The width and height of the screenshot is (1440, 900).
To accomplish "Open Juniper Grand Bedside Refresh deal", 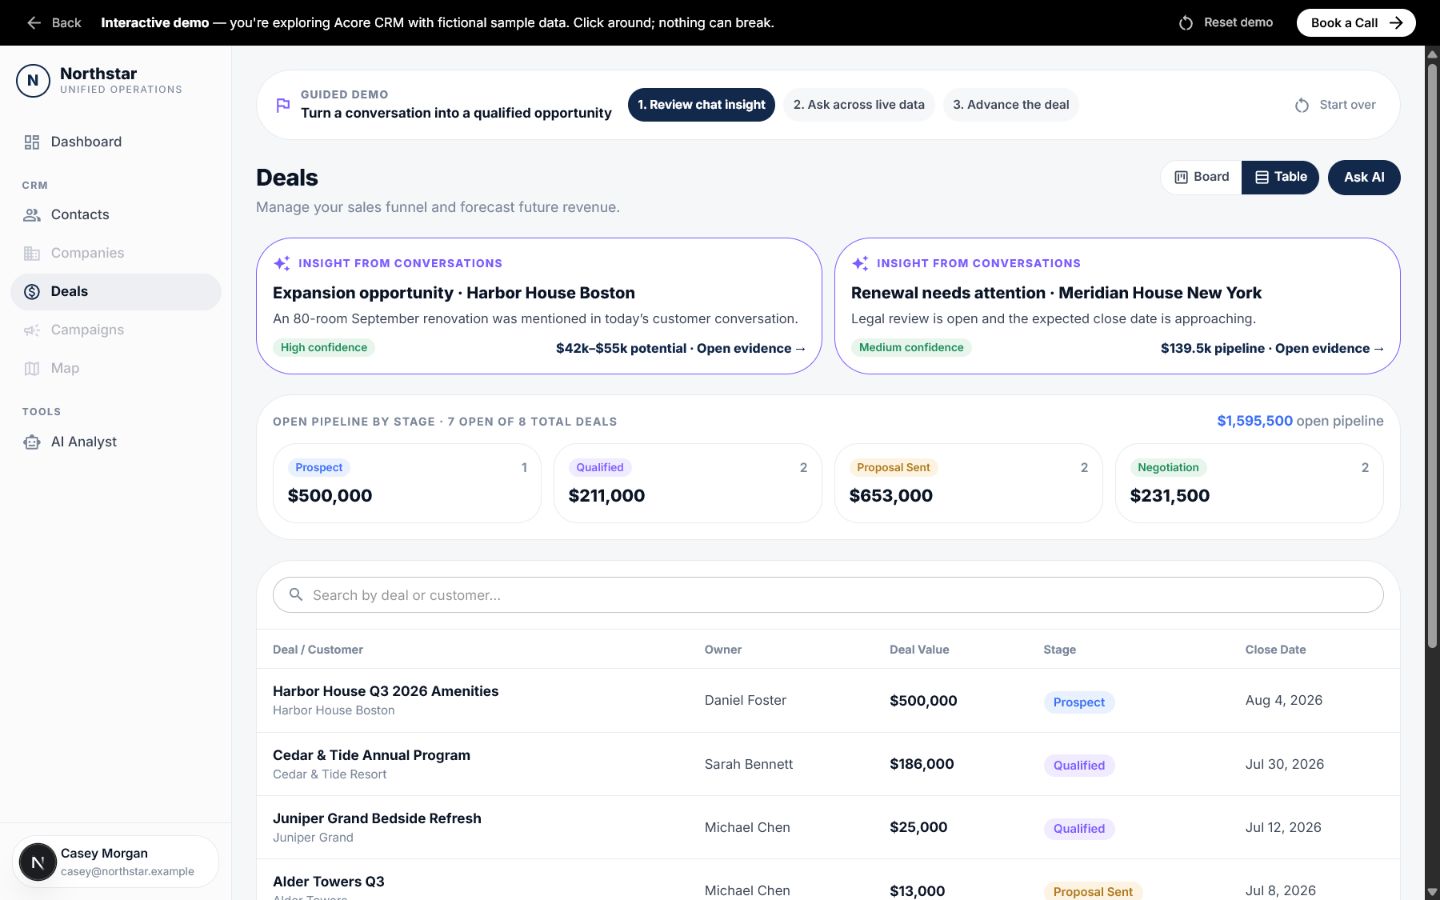I will tap(377, 818).
